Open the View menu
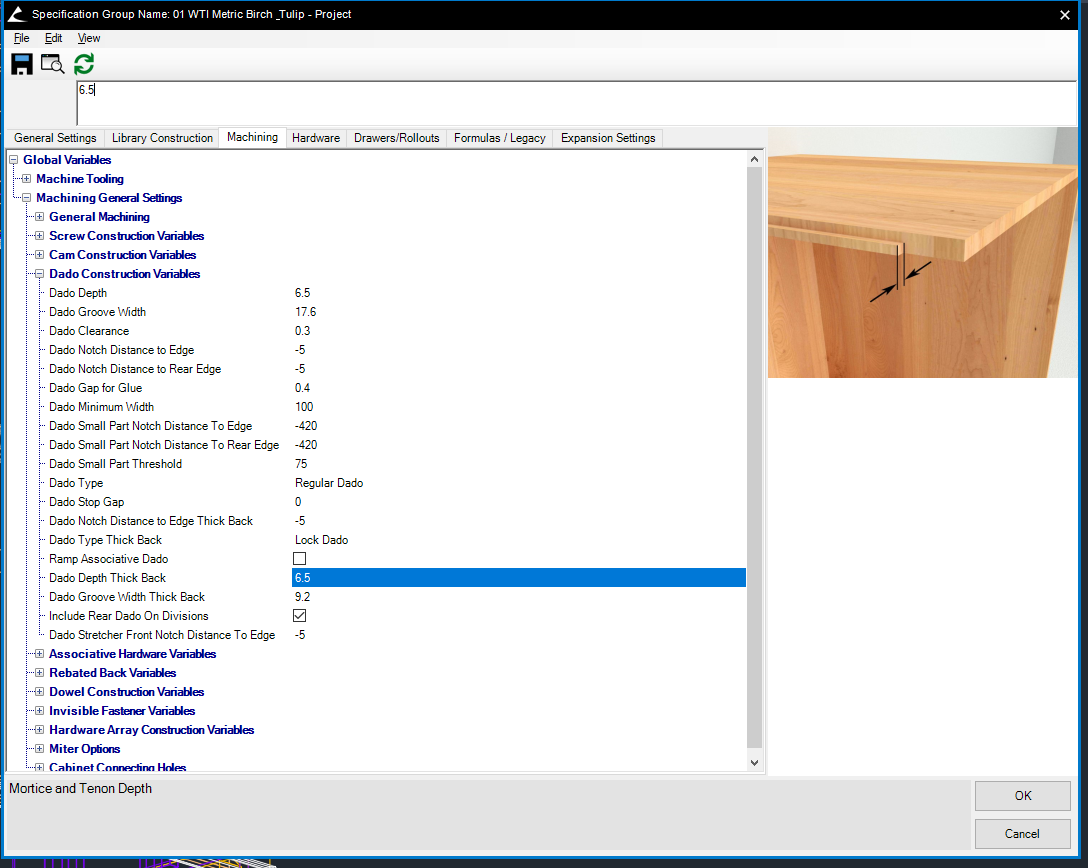1088x868 pixels. click(x=89, y=38)
